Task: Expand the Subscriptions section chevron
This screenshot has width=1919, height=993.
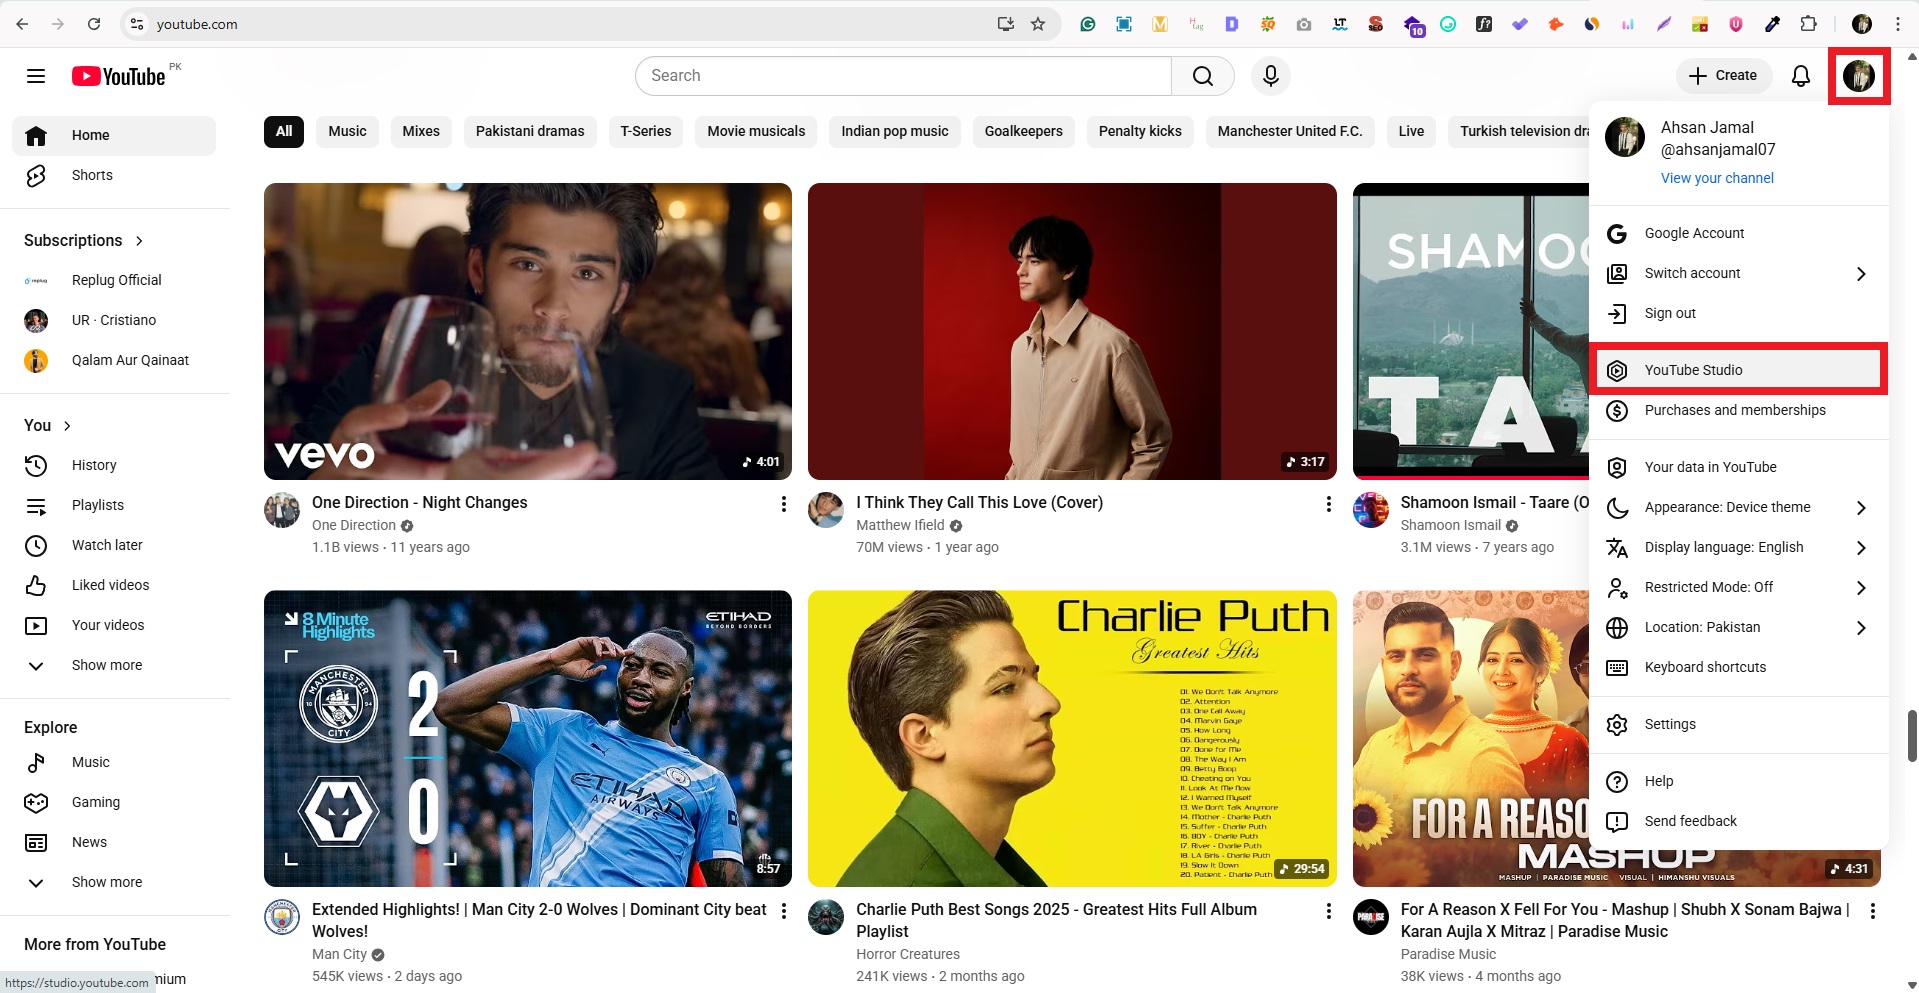Action: [x=138, y=241]
